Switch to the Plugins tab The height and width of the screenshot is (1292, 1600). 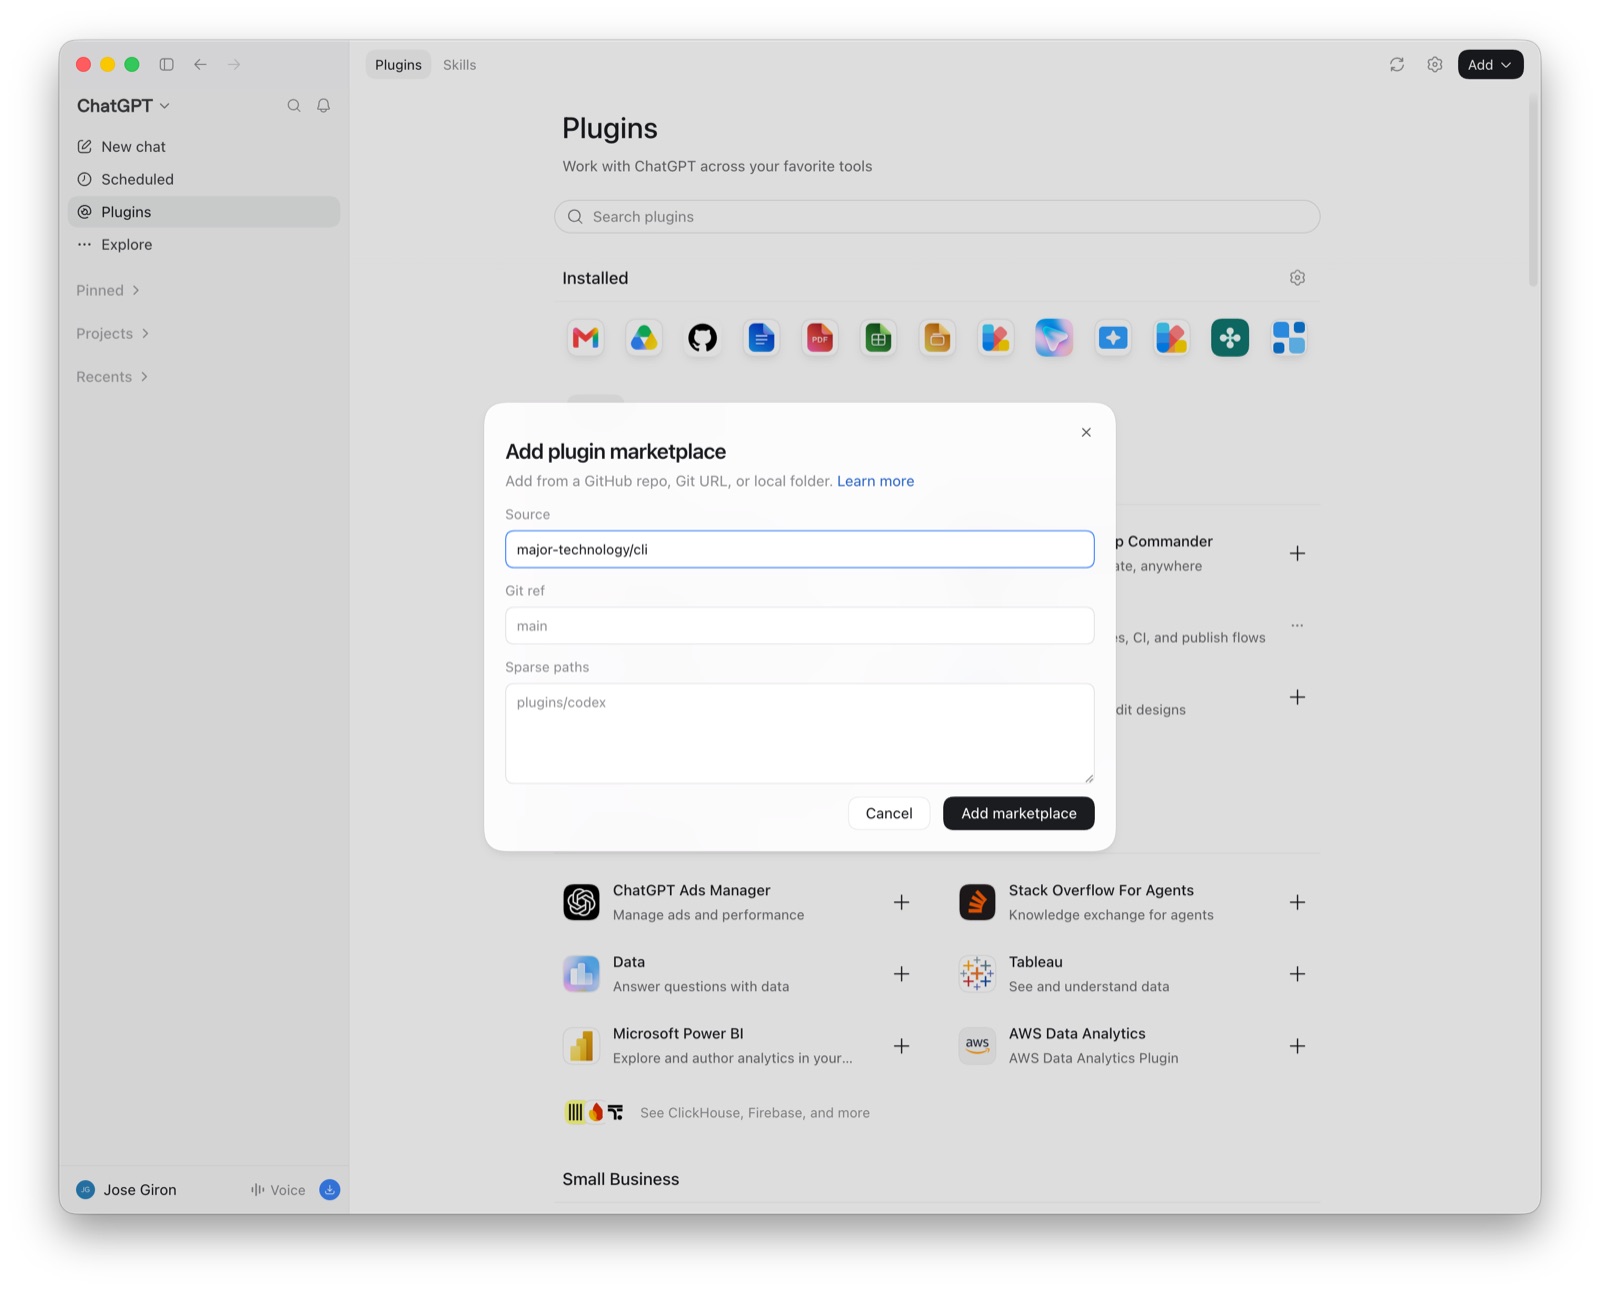click(398, 65)
